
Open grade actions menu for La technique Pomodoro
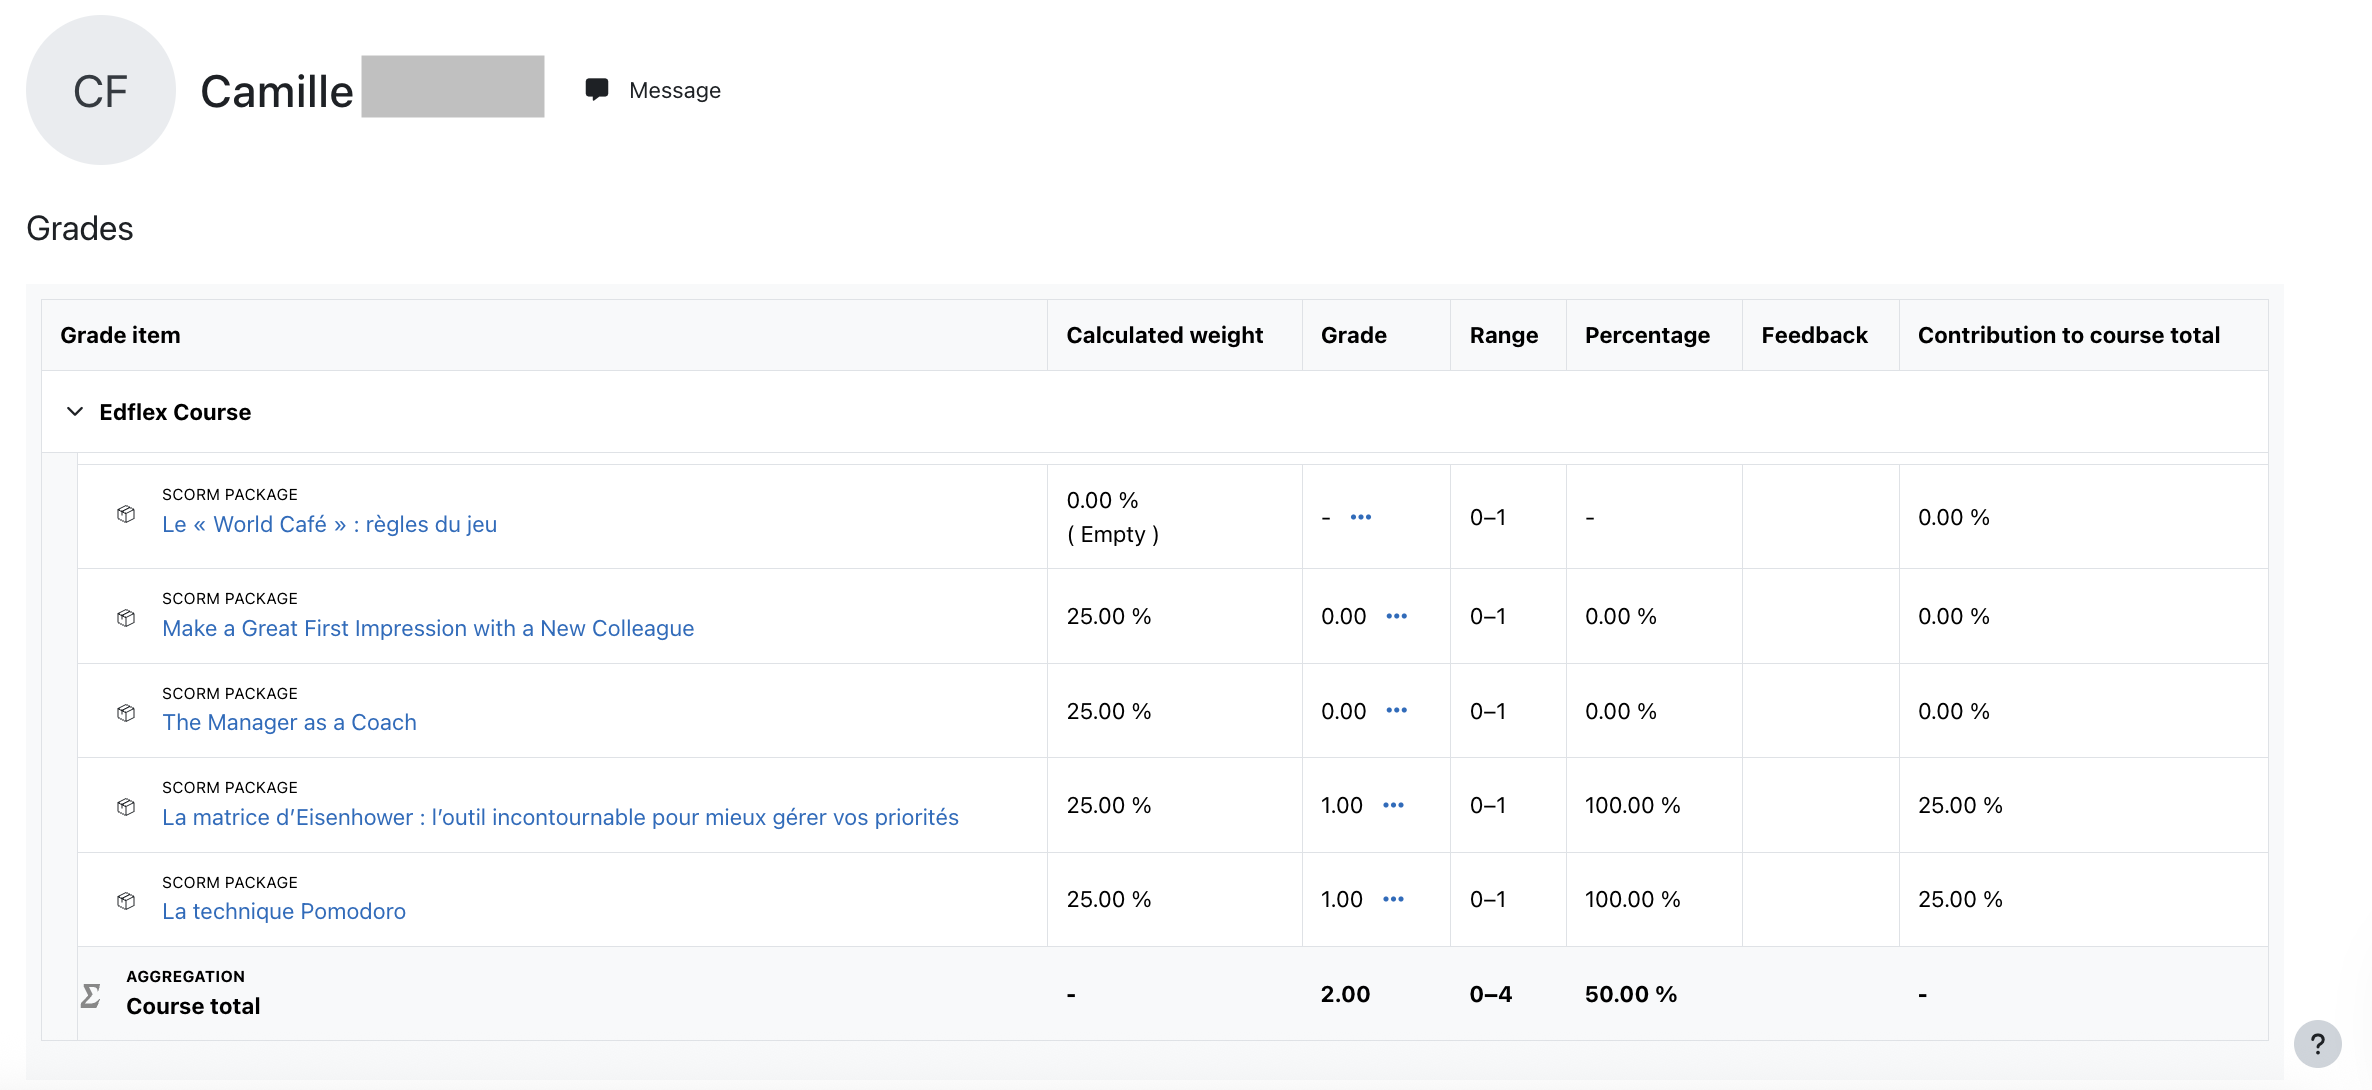(x=1394, y=899)
